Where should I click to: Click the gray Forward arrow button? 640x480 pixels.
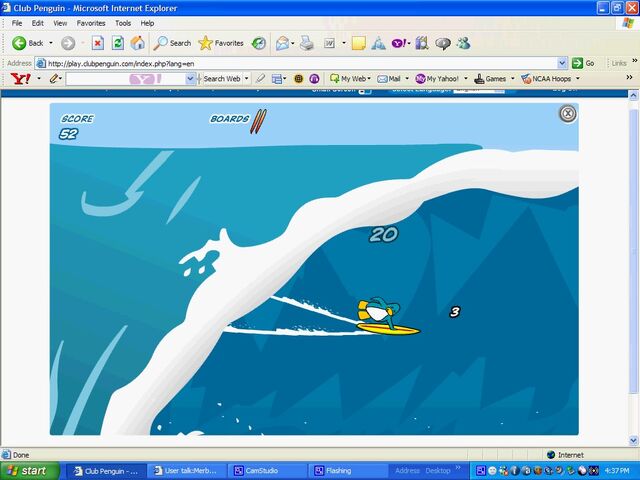(68, 43)
